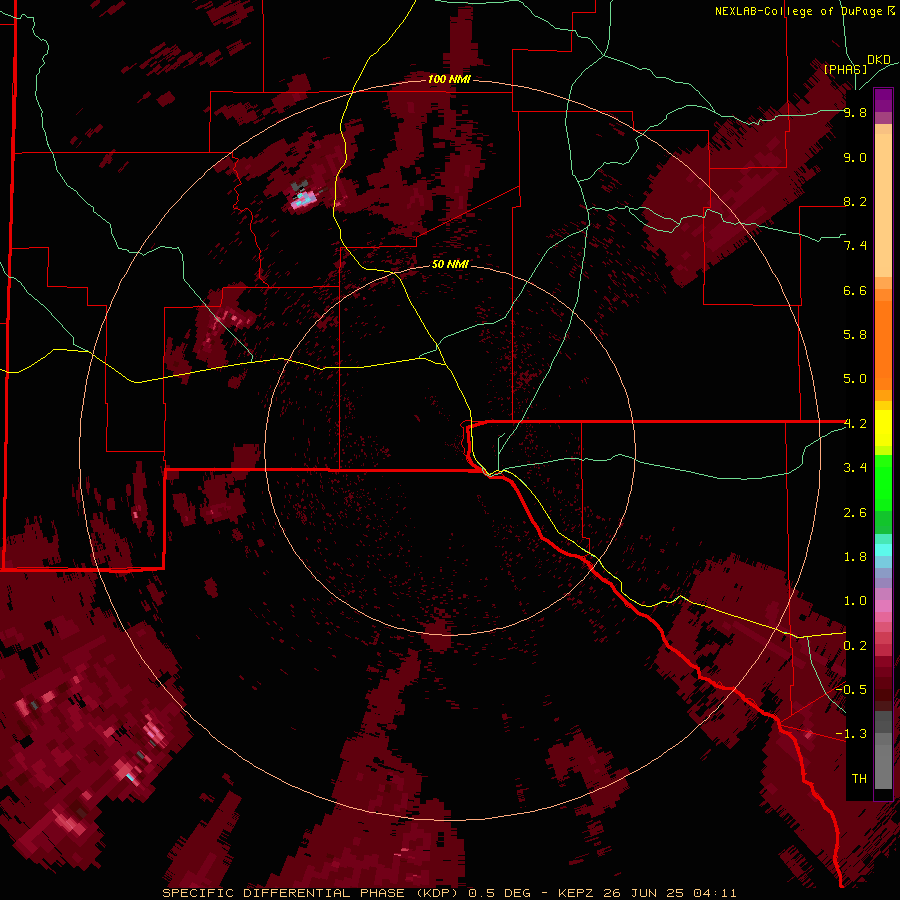Image resolution: width=900 pixels, height=900 pixels.
Task: Click the 8.2 value on the scale
Action: (x=855, y=202)
